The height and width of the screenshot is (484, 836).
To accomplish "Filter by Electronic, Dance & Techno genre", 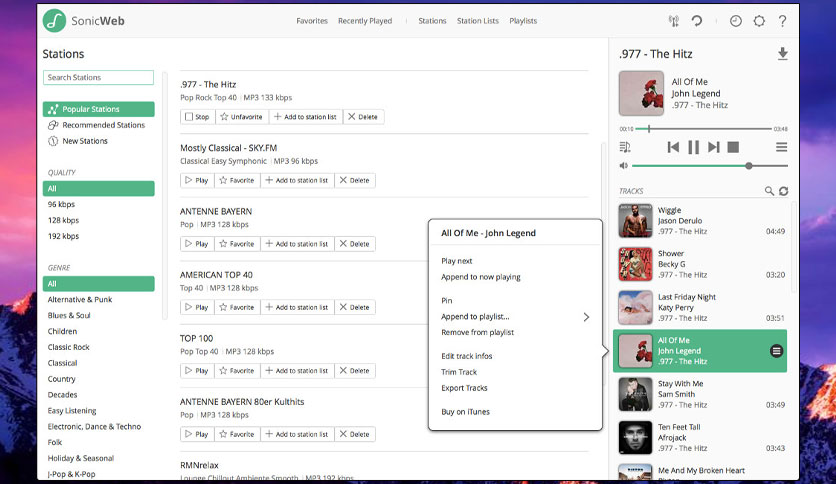I will [x=94, y=426].
